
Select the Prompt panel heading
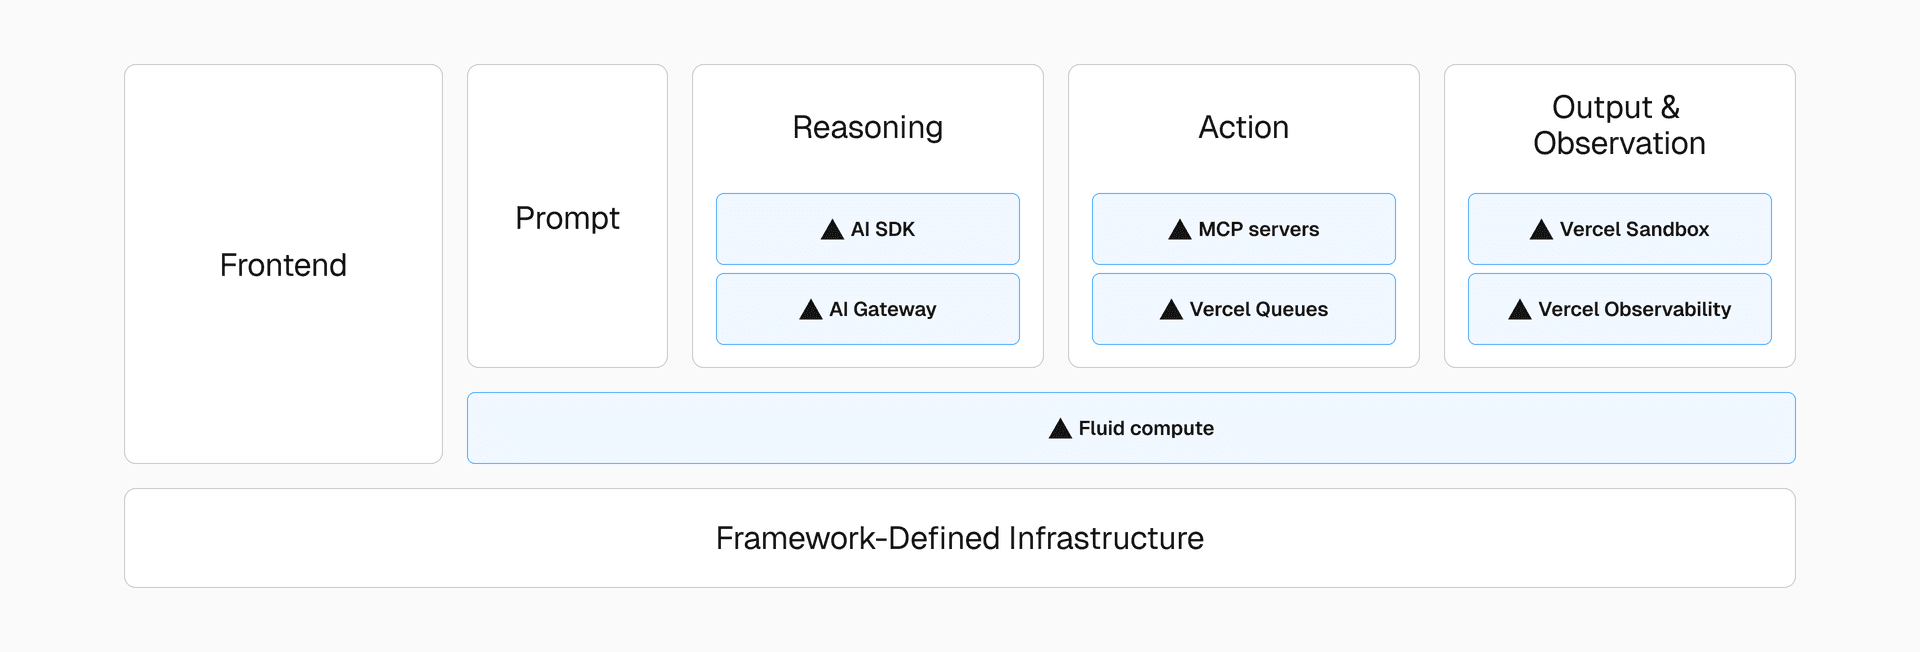pyautogui.click(x=567, y=218)
